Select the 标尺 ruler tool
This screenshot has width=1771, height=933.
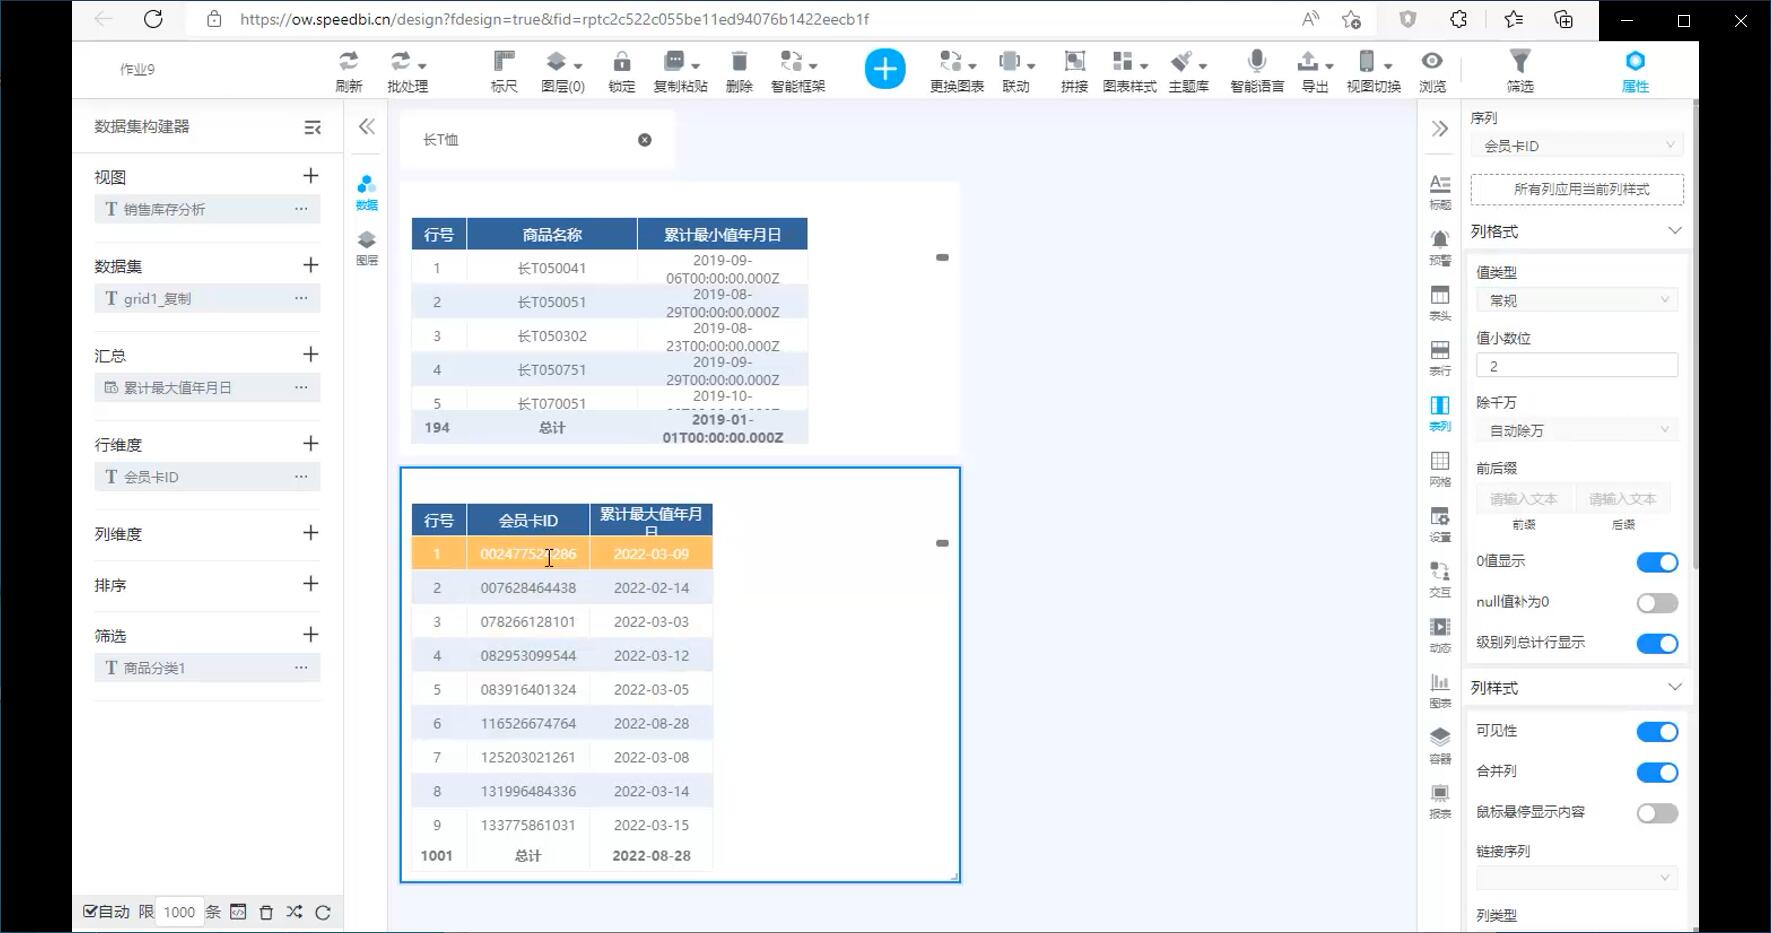[x=504, y=70]
